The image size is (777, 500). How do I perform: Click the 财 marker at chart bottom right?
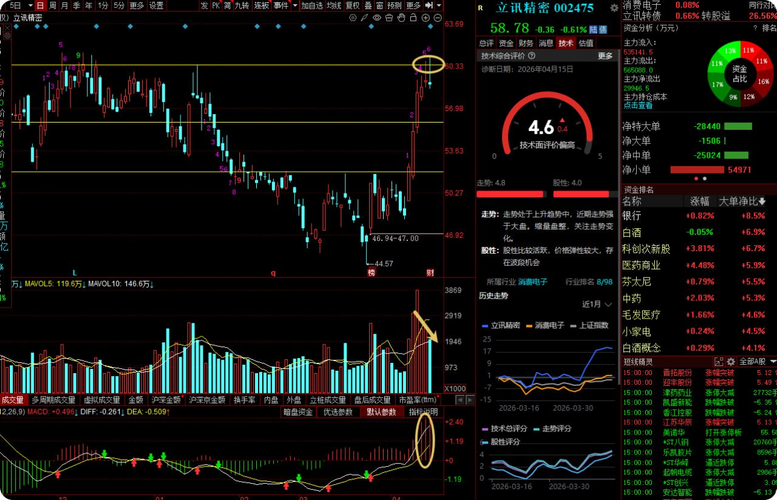(430, 272)
